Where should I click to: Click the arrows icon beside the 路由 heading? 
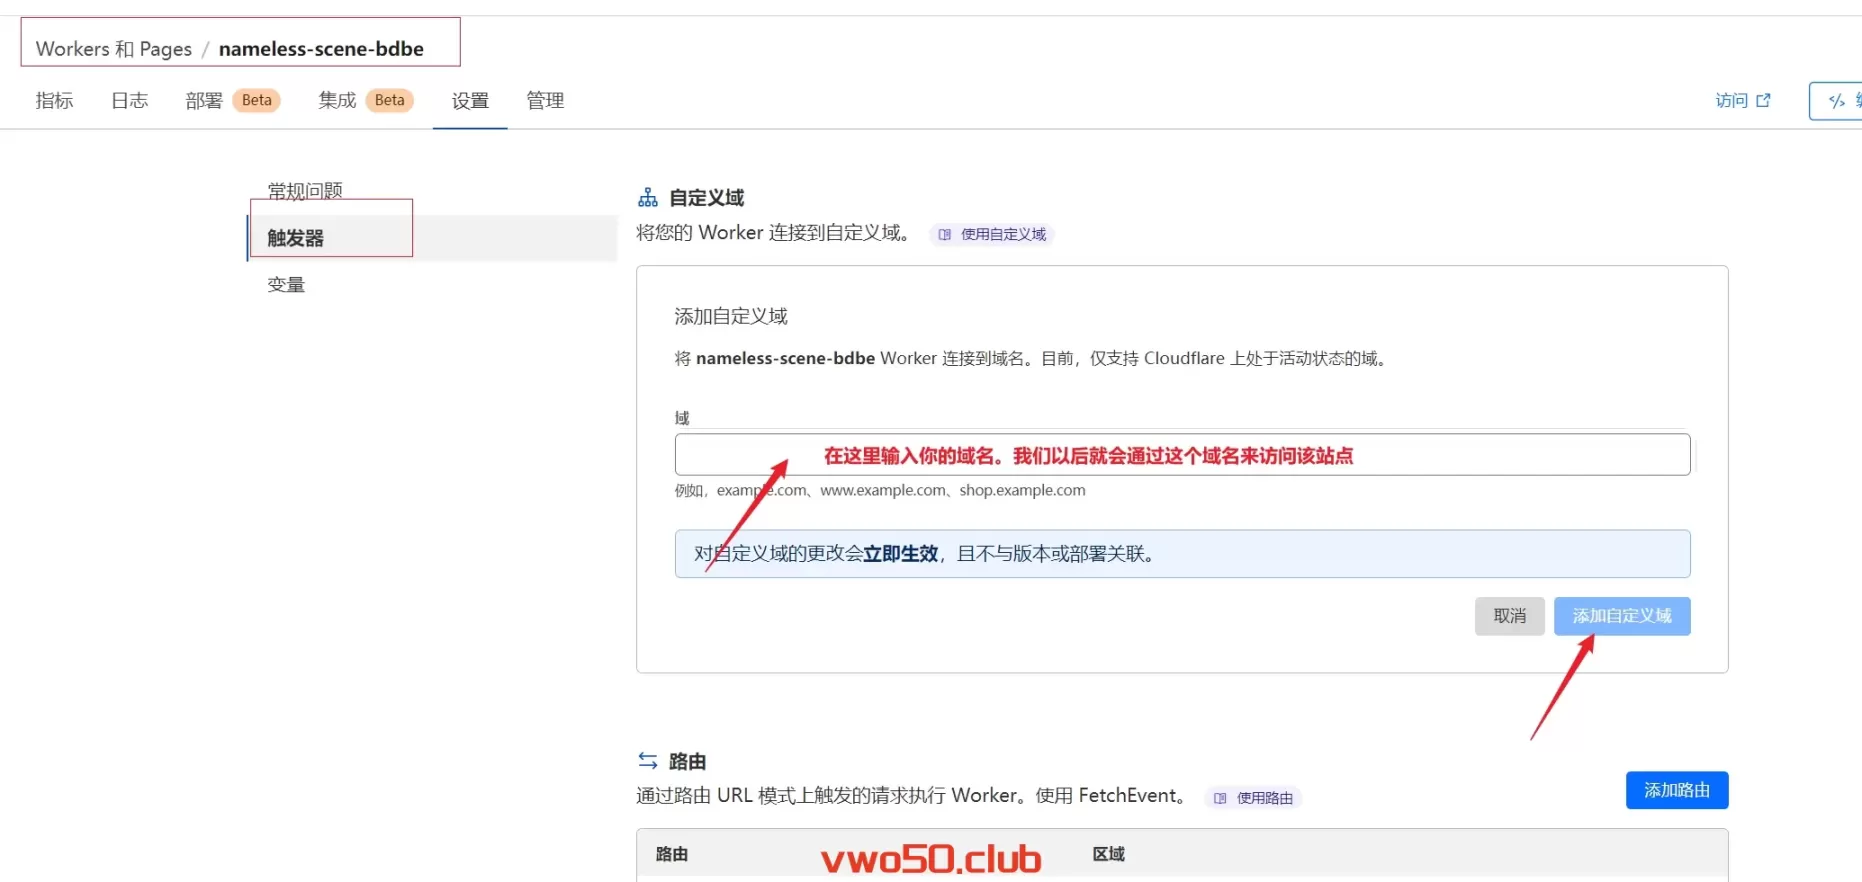click(648, 761)
